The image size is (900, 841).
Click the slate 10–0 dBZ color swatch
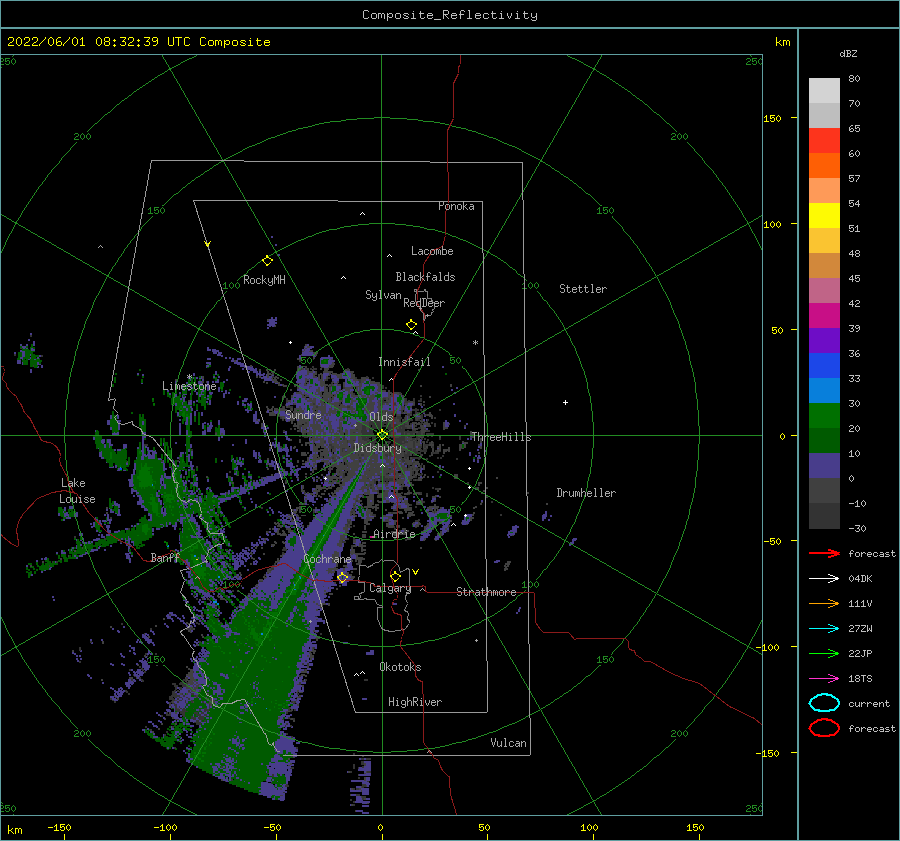click(x=824, y=466)
